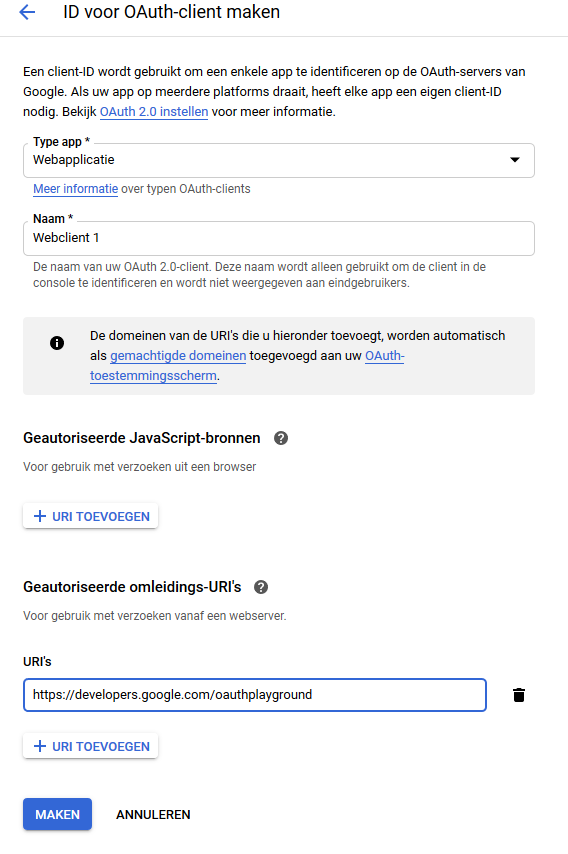Open help for Geautoriseerde omleidings-URI's

(261, 587)
